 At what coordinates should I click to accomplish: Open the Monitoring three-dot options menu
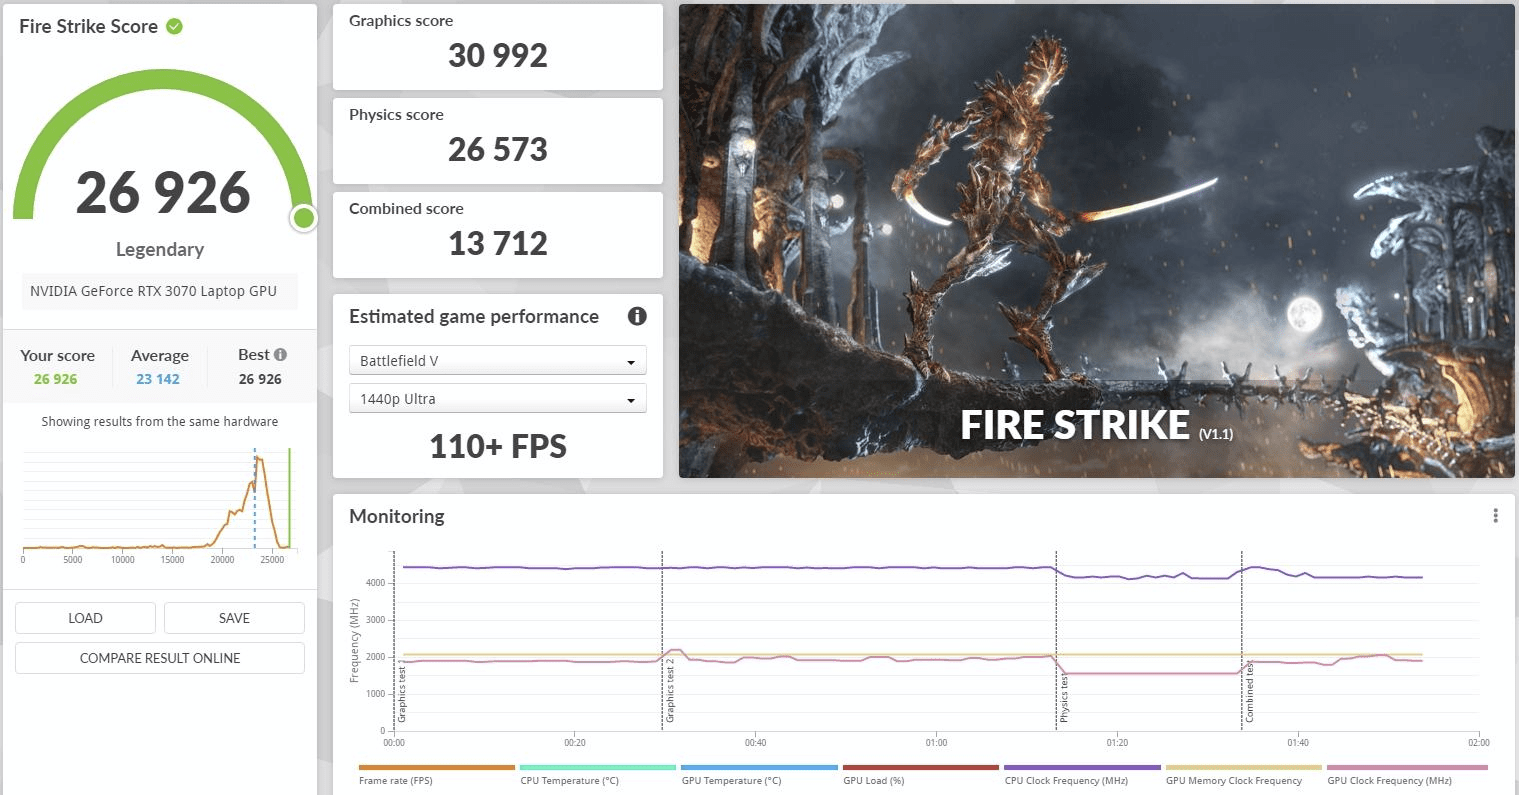pyautogui.click(x=1495, y=516)
